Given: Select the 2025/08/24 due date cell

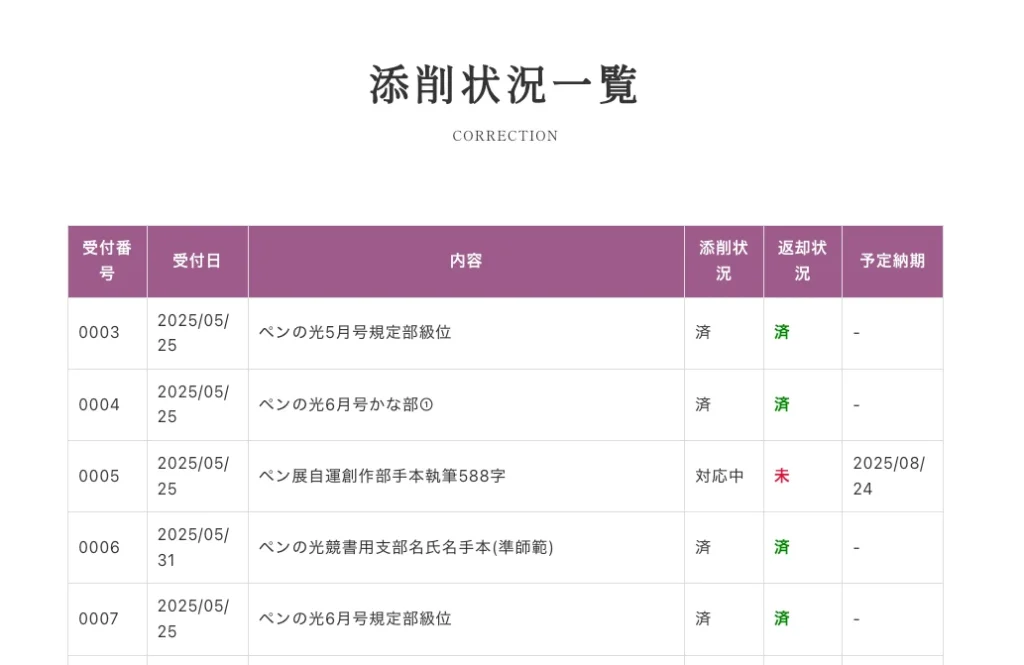Looking at the screenshot, I should 889,476.
